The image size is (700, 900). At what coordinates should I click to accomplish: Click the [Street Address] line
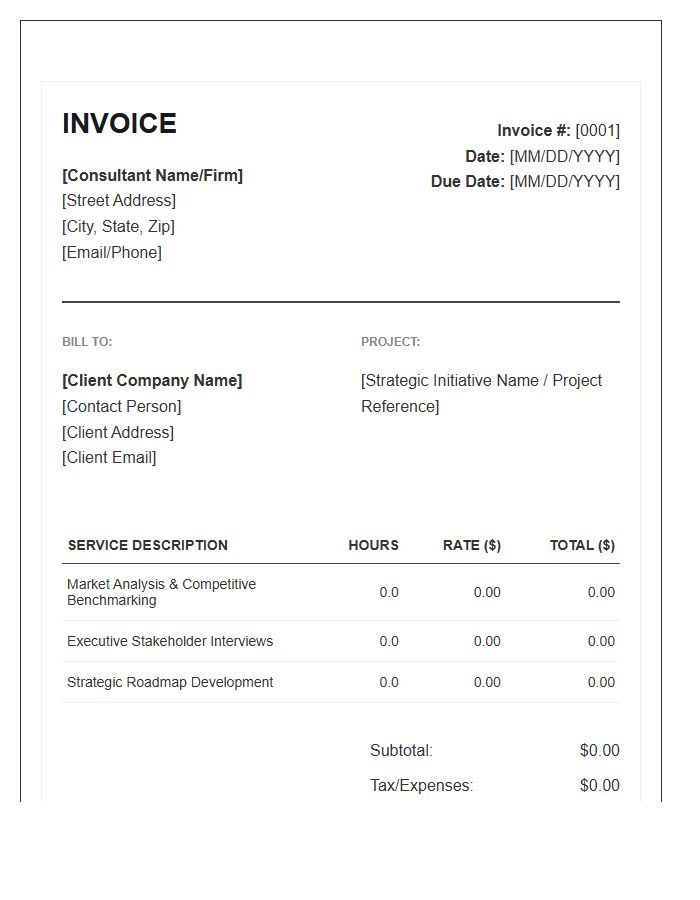pos(119,200)
